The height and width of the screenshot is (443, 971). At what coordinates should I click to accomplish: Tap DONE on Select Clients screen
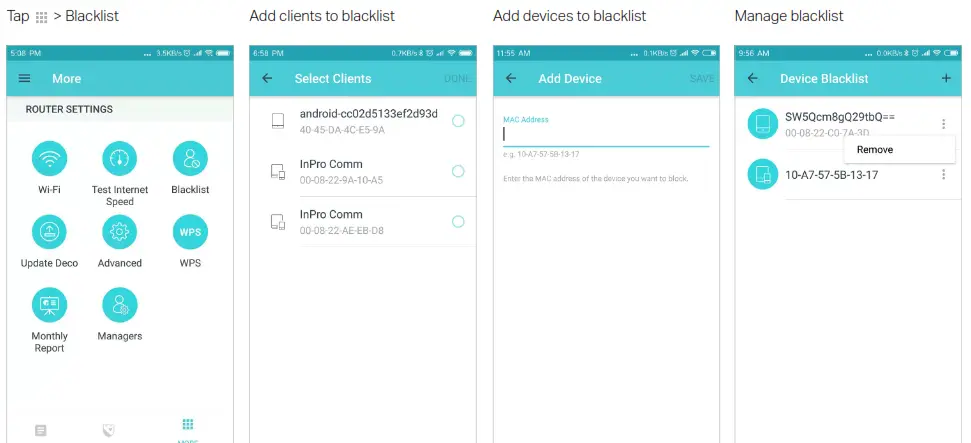[458, 79]
